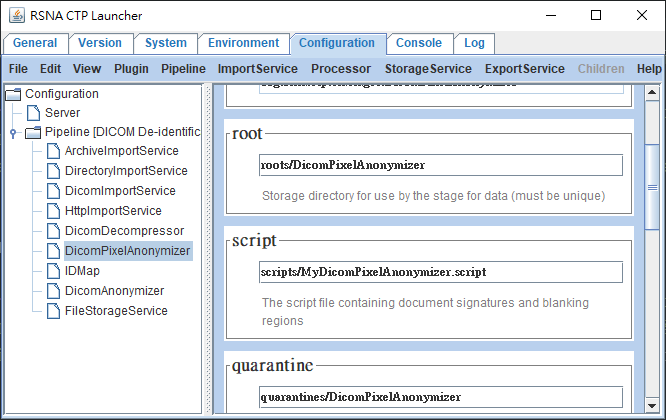The image size is (666, 420).
Task: Open the System tab
Action: click(x=166, y=43)
